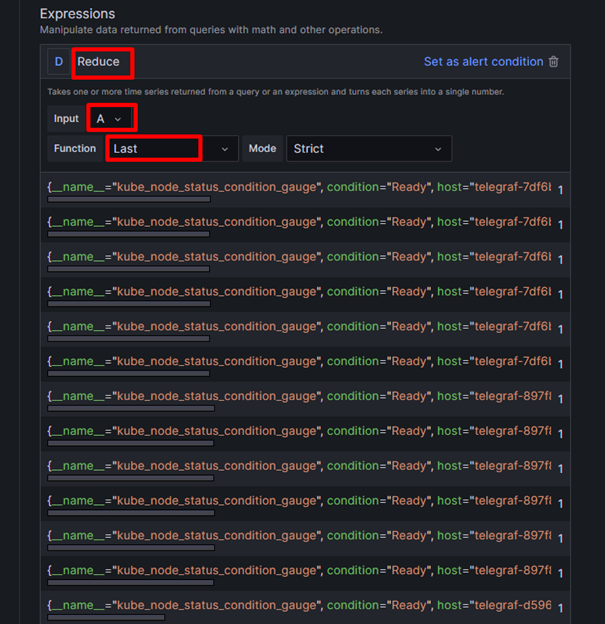This screenshot has width=605, height=624.
Task: Click the Expressions section heading
Action: (x=77, y=14)
